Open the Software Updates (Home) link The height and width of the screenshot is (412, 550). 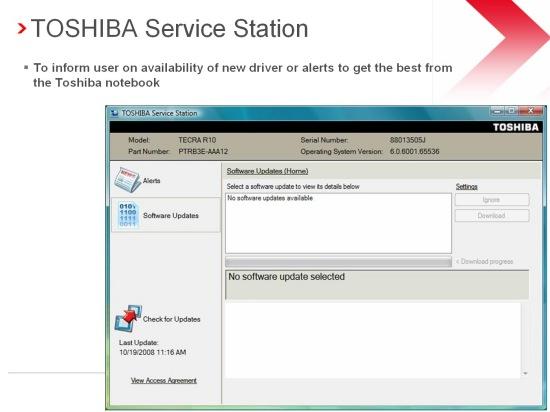click(268, 171)
